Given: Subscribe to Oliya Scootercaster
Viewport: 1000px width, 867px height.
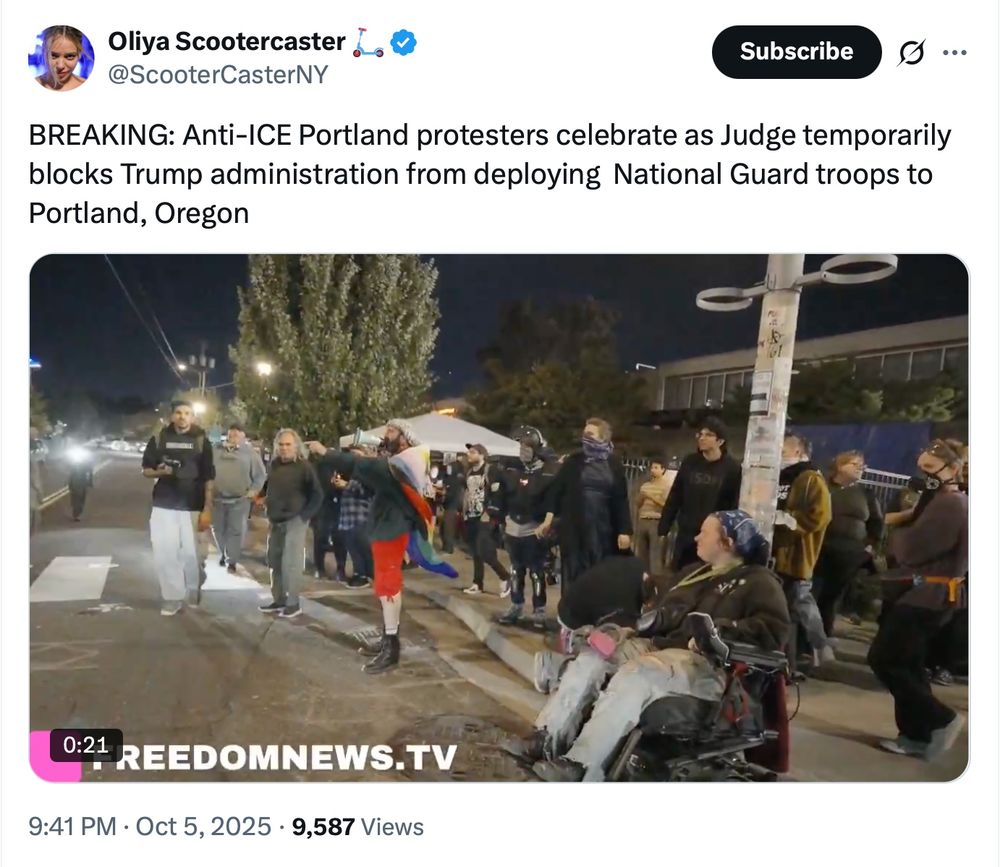Looking at the screenshot, I should 797,52.
